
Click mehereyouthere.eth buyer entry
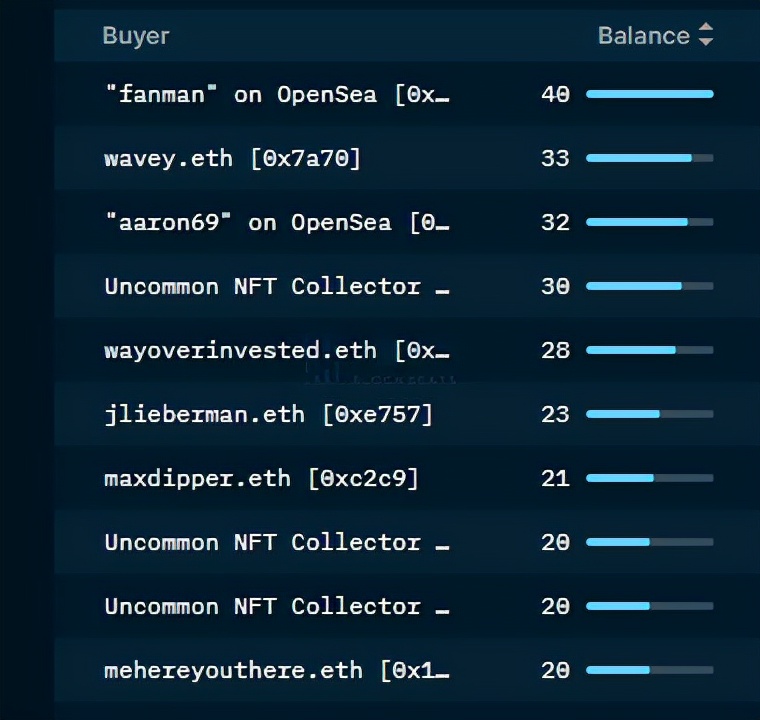276,670
